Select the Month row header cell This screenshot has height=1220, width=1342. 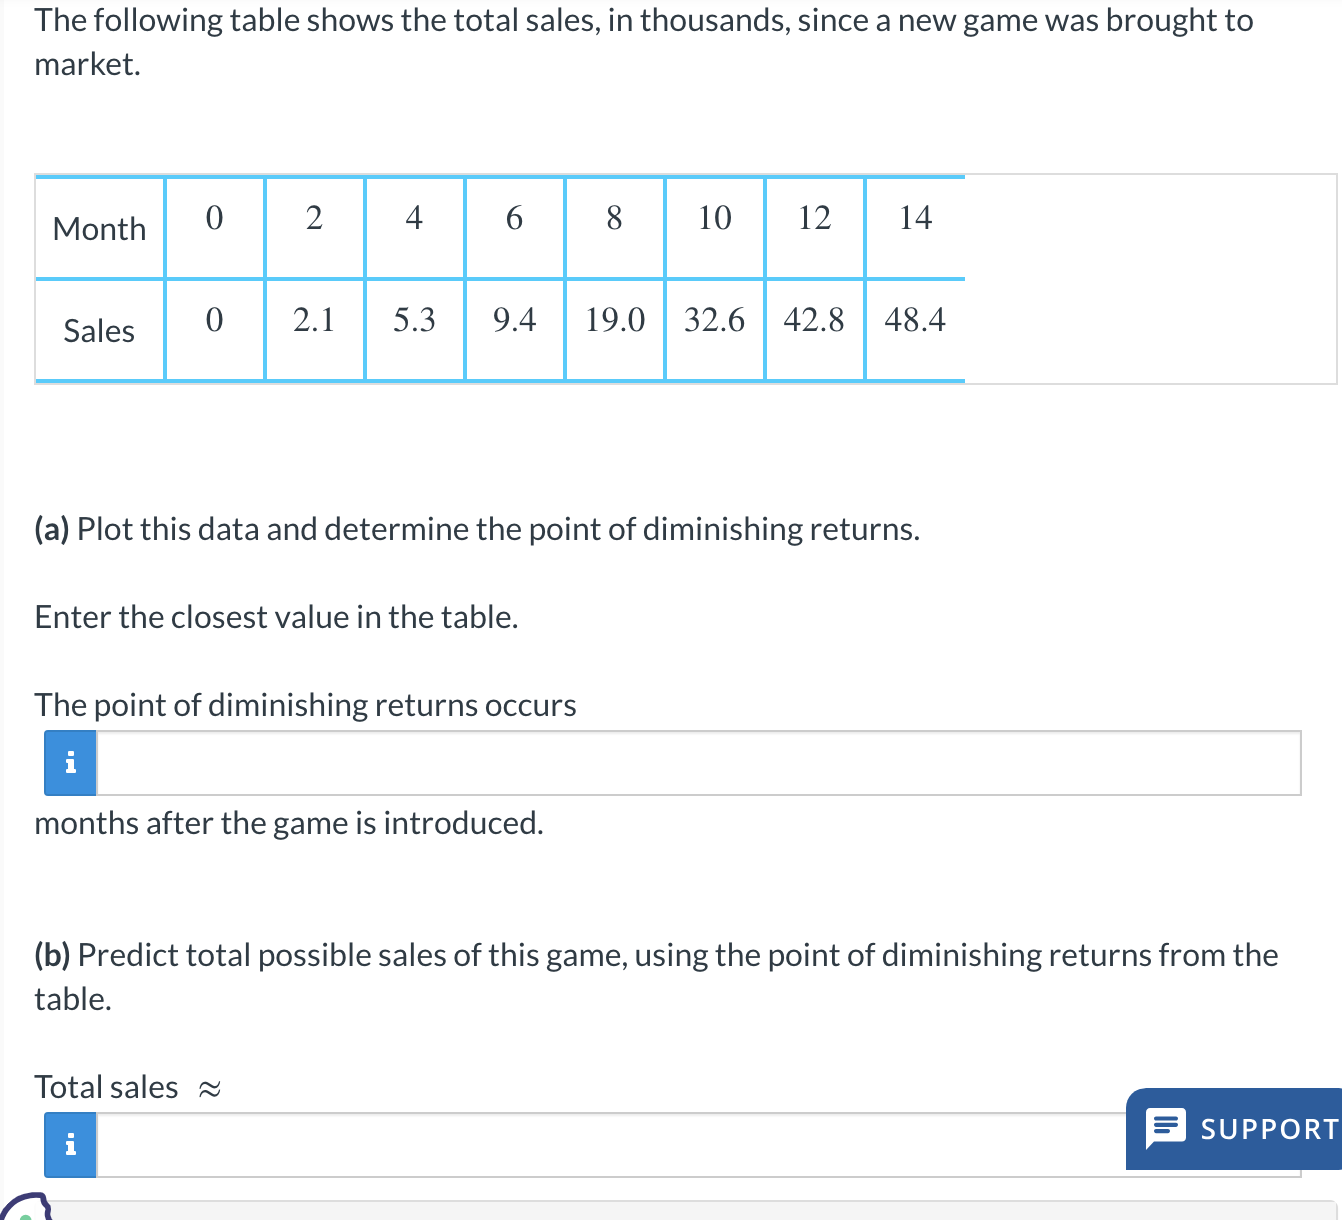tap(99, 228)
